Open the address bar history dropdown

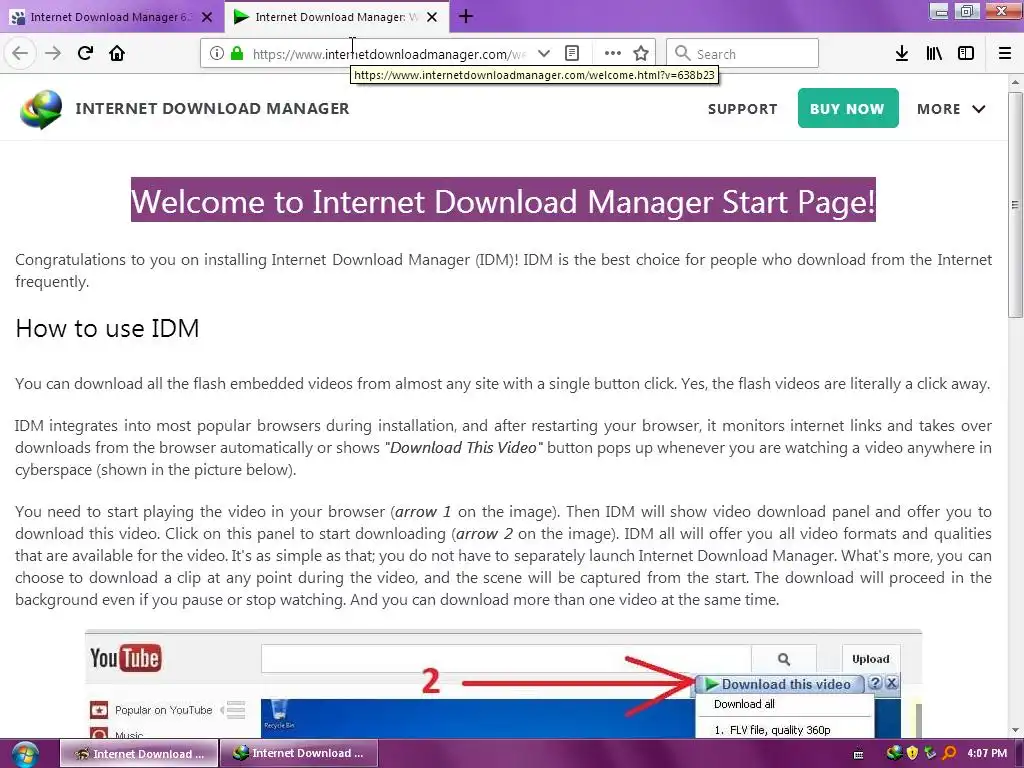pos(543,54)
